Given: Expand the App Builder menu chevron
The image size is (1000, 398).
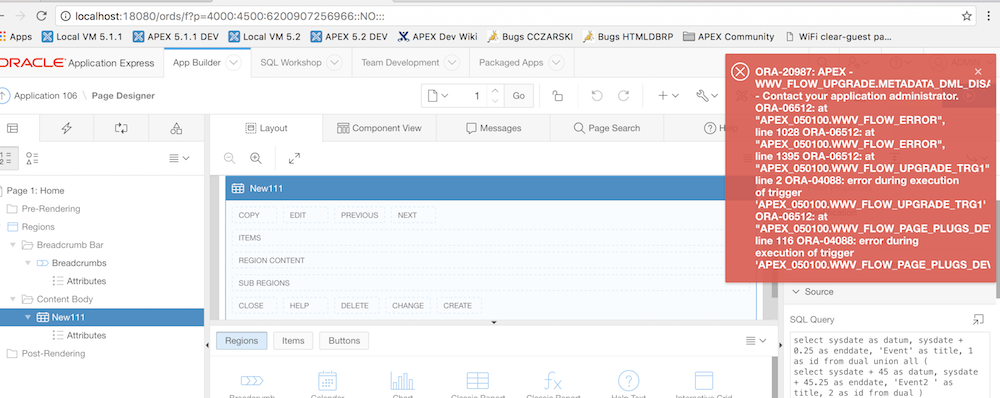Looking at the screenshot, I should pyautogui.click(x=233, y=63).
